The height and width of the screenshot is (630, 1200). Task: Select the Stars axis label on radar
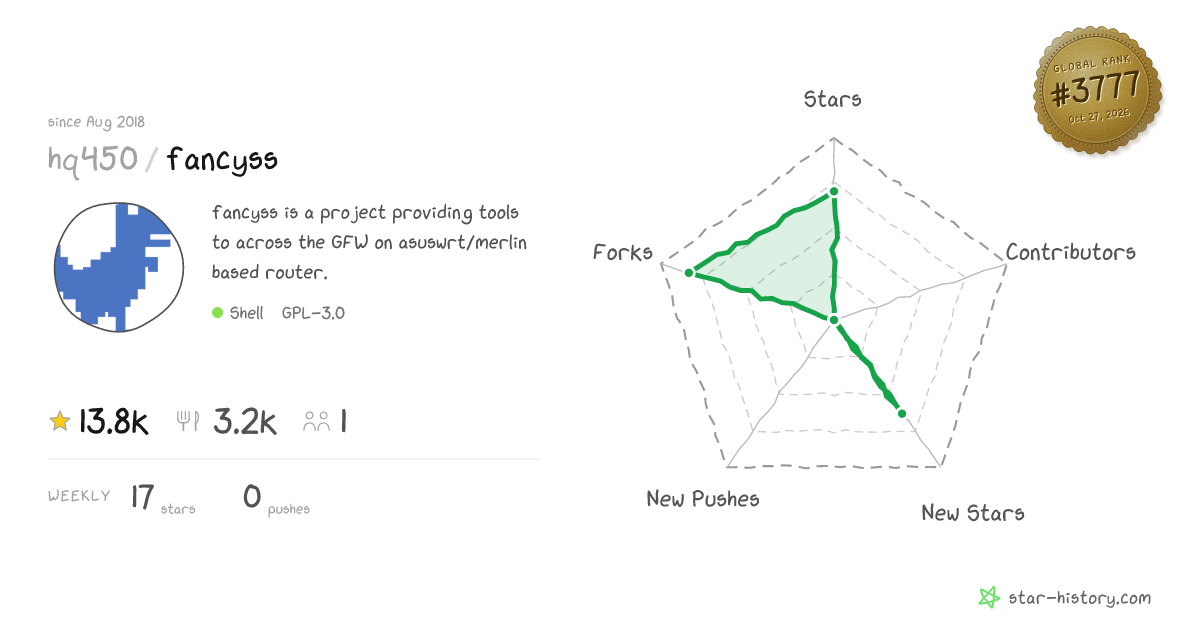(x=833, y=99)
